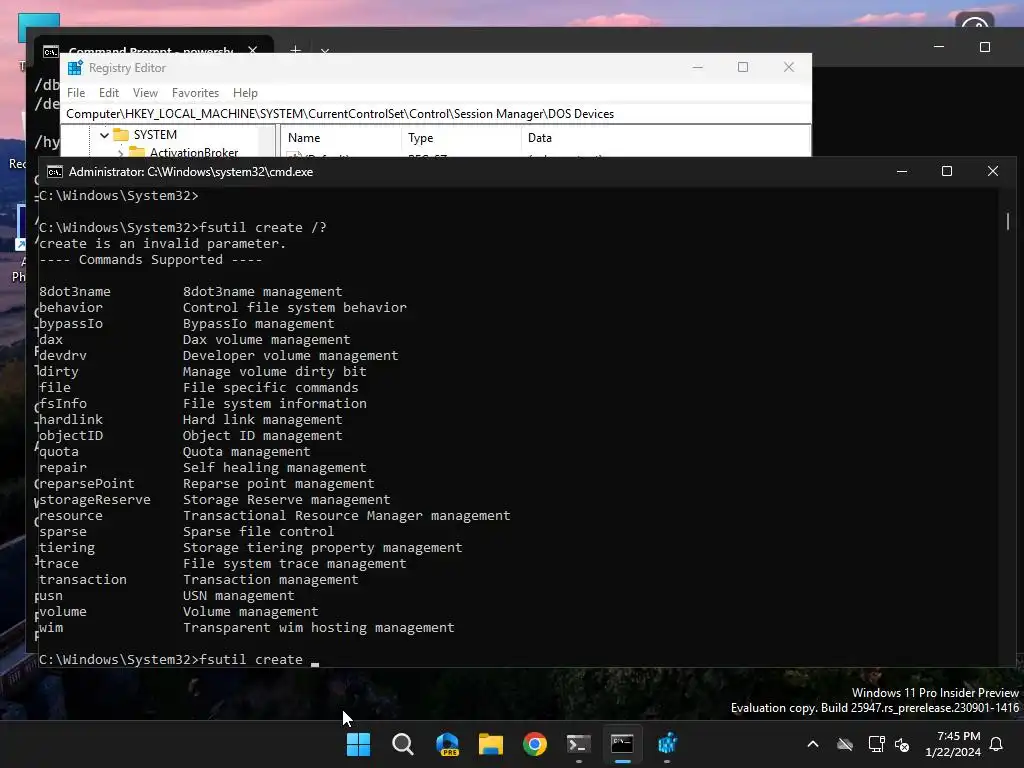Click the Registry Editor title bar icon
Screen dimensions: 1024x768
click(x=75, y=68)
